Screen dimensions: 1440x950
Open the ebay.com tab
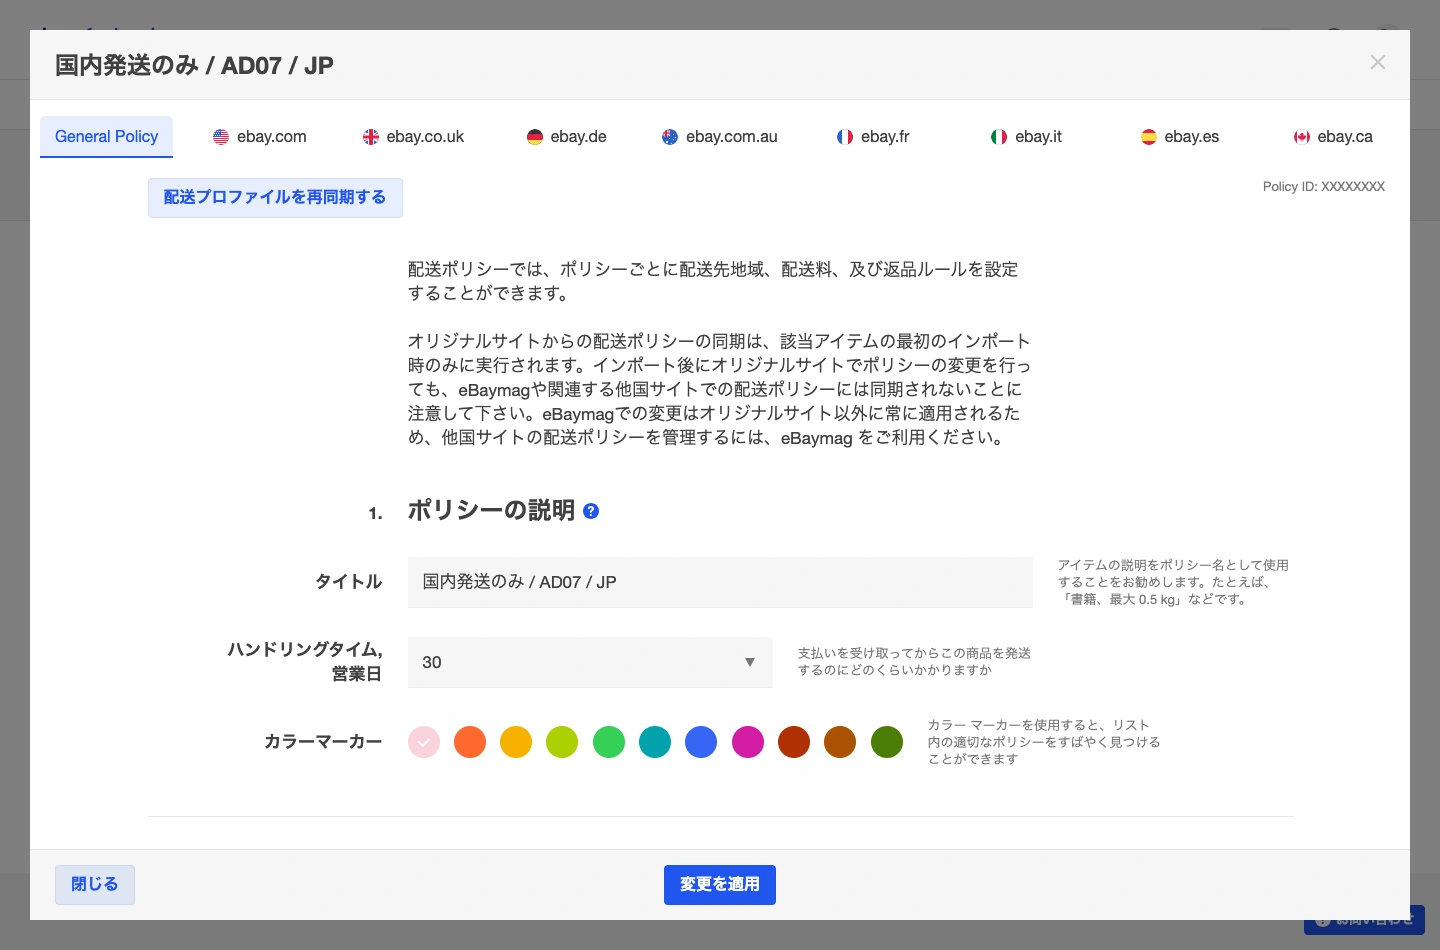tap(260, 137)
